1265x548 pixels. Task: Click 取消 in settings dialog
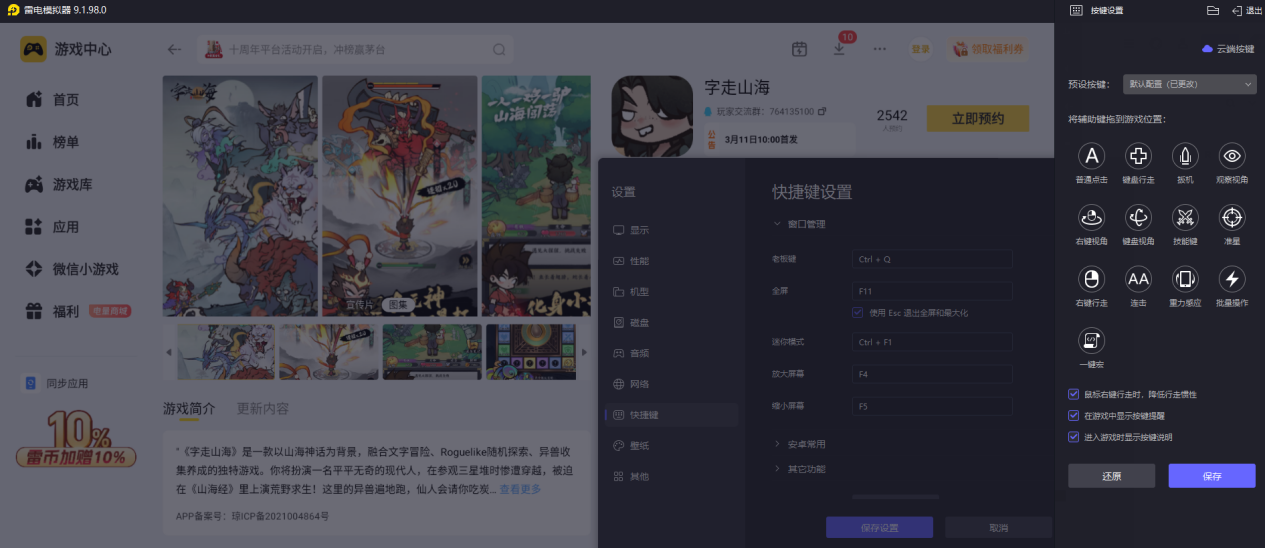[x=998, y=528]
